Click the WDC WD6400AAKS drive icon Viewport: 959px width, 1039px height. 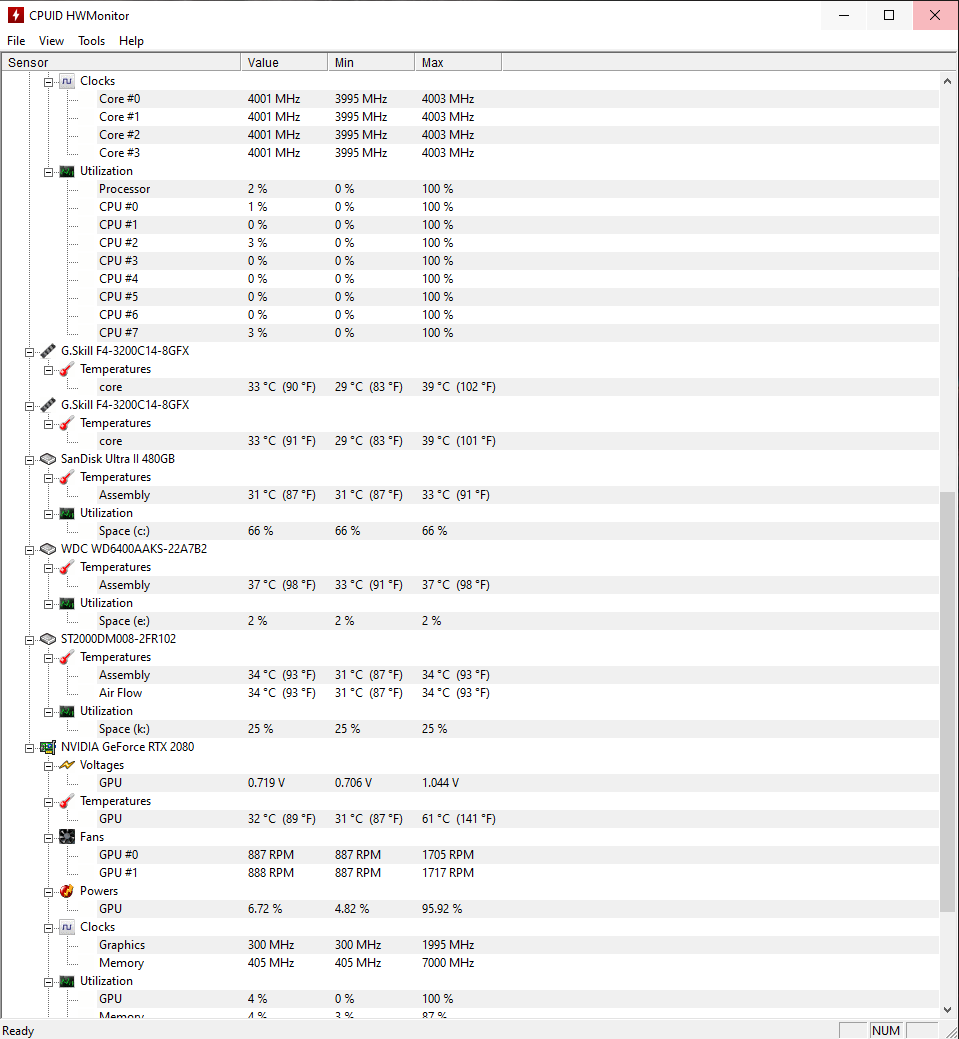48,549
